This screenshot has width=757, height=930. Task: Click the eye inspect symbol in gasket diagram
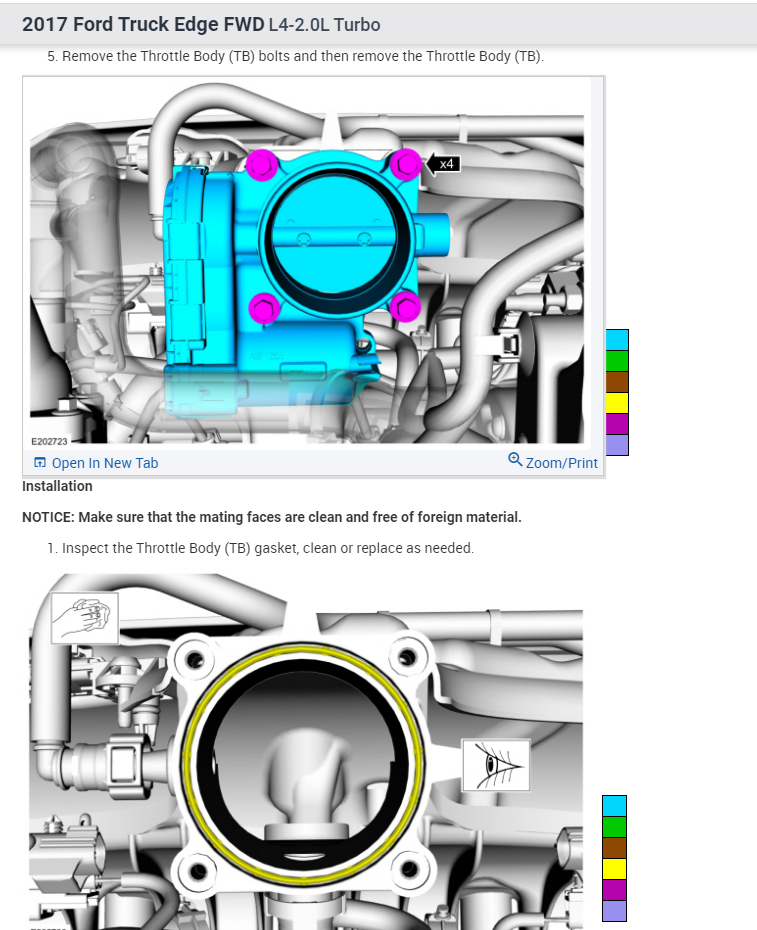(496, 765)
